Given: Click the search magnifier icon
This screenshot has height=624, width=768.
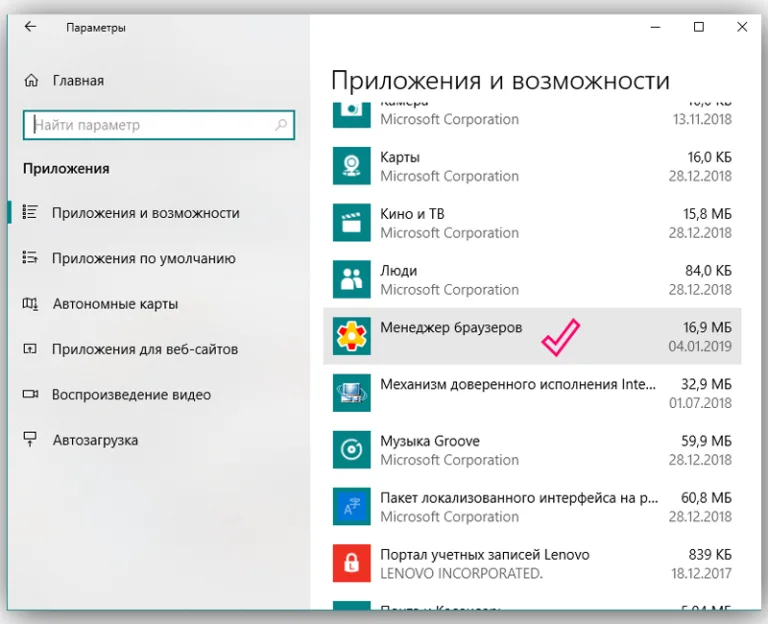Looking at the screenshot, I should (x=281, y=125).
